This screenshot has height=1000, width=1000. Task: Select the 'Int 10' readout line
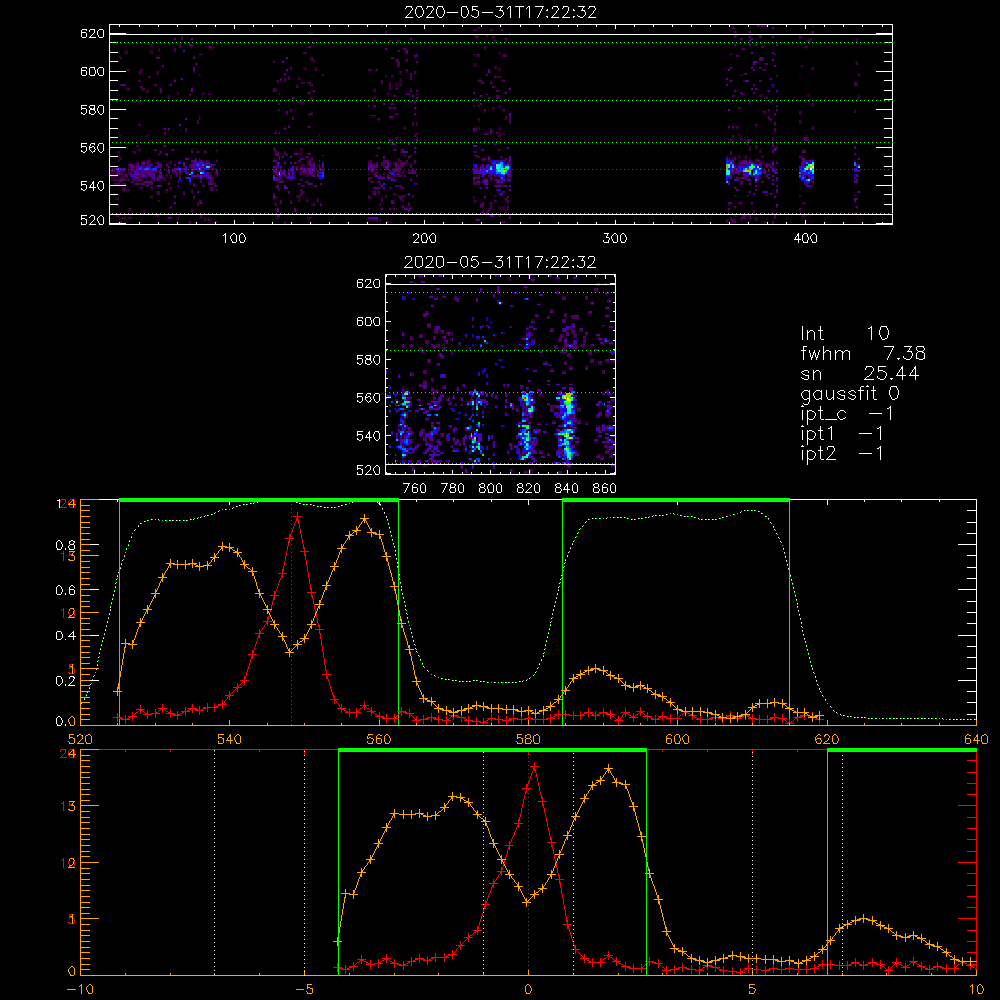[x=845, y=334]
